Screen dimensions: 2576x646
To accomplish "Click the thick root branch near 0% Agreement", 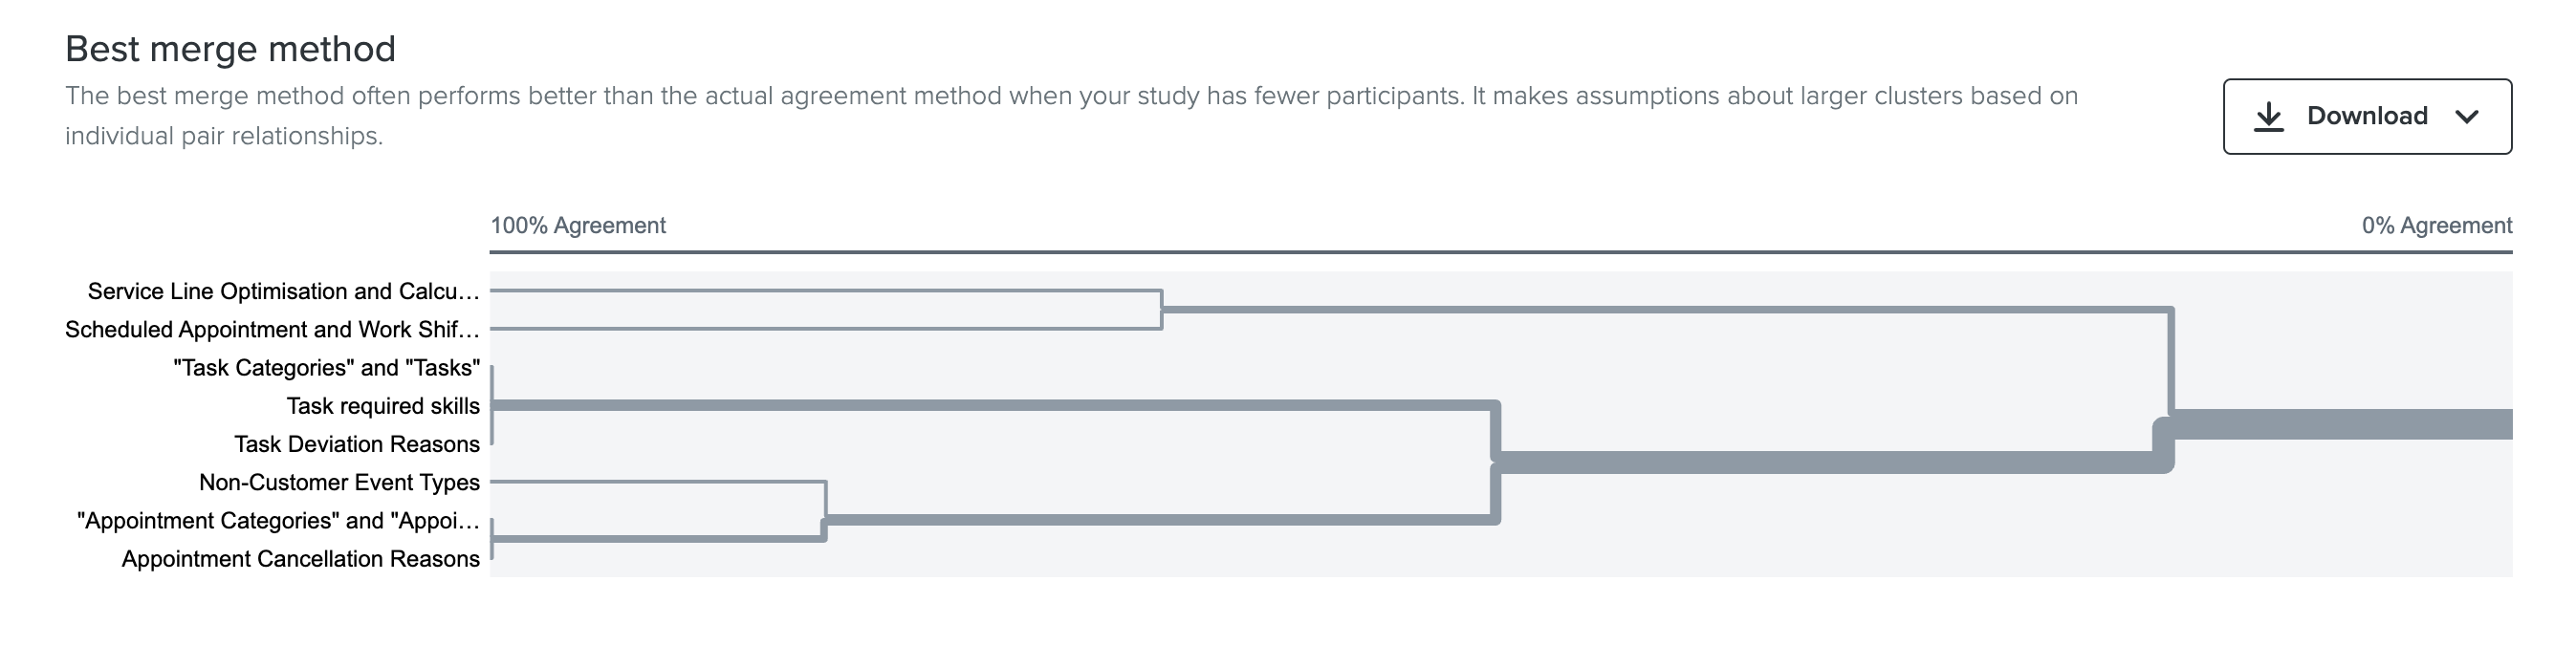I will click(2340, 424).
